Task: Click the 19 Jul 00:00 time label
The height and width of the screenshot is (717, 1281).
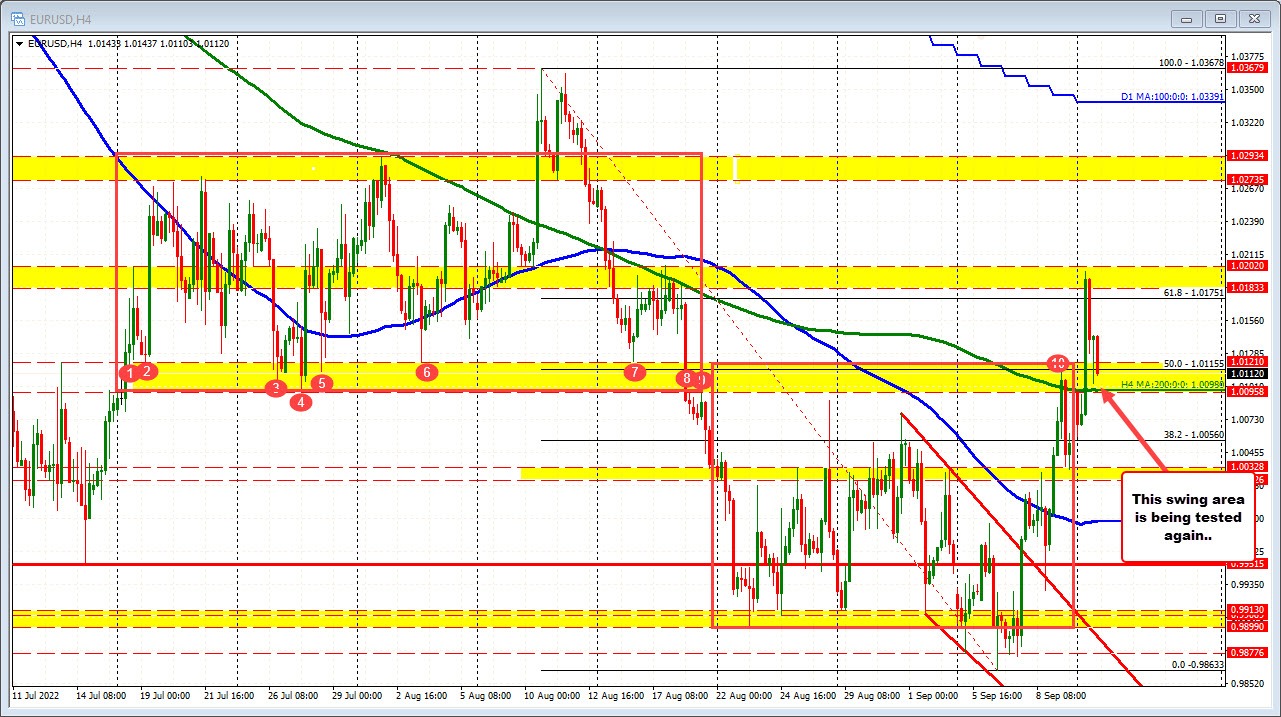Action: (166, 694)
